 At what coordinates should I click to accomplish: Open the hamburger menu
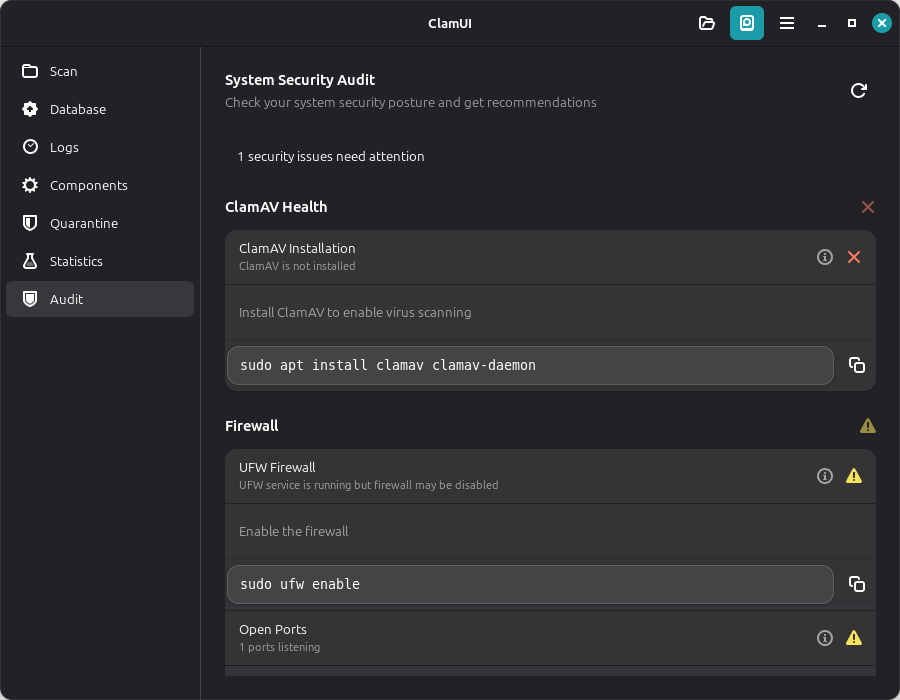tap(787, 22)
